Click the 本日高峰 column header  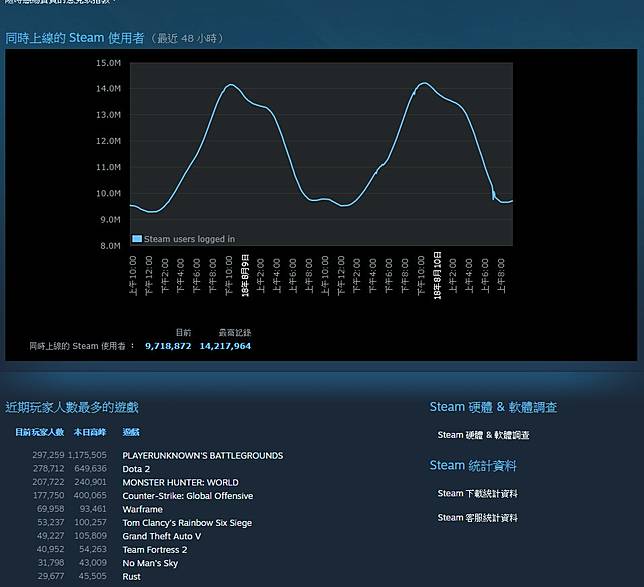tap(90, 432)
